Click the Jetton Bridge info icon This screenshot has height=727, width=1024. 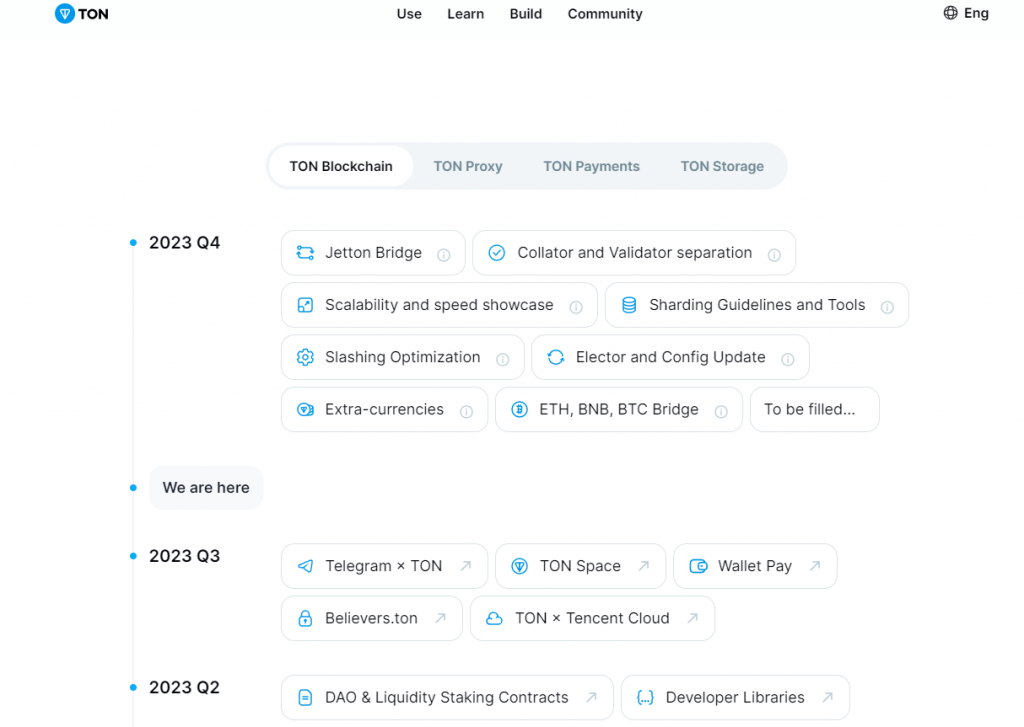443,255
